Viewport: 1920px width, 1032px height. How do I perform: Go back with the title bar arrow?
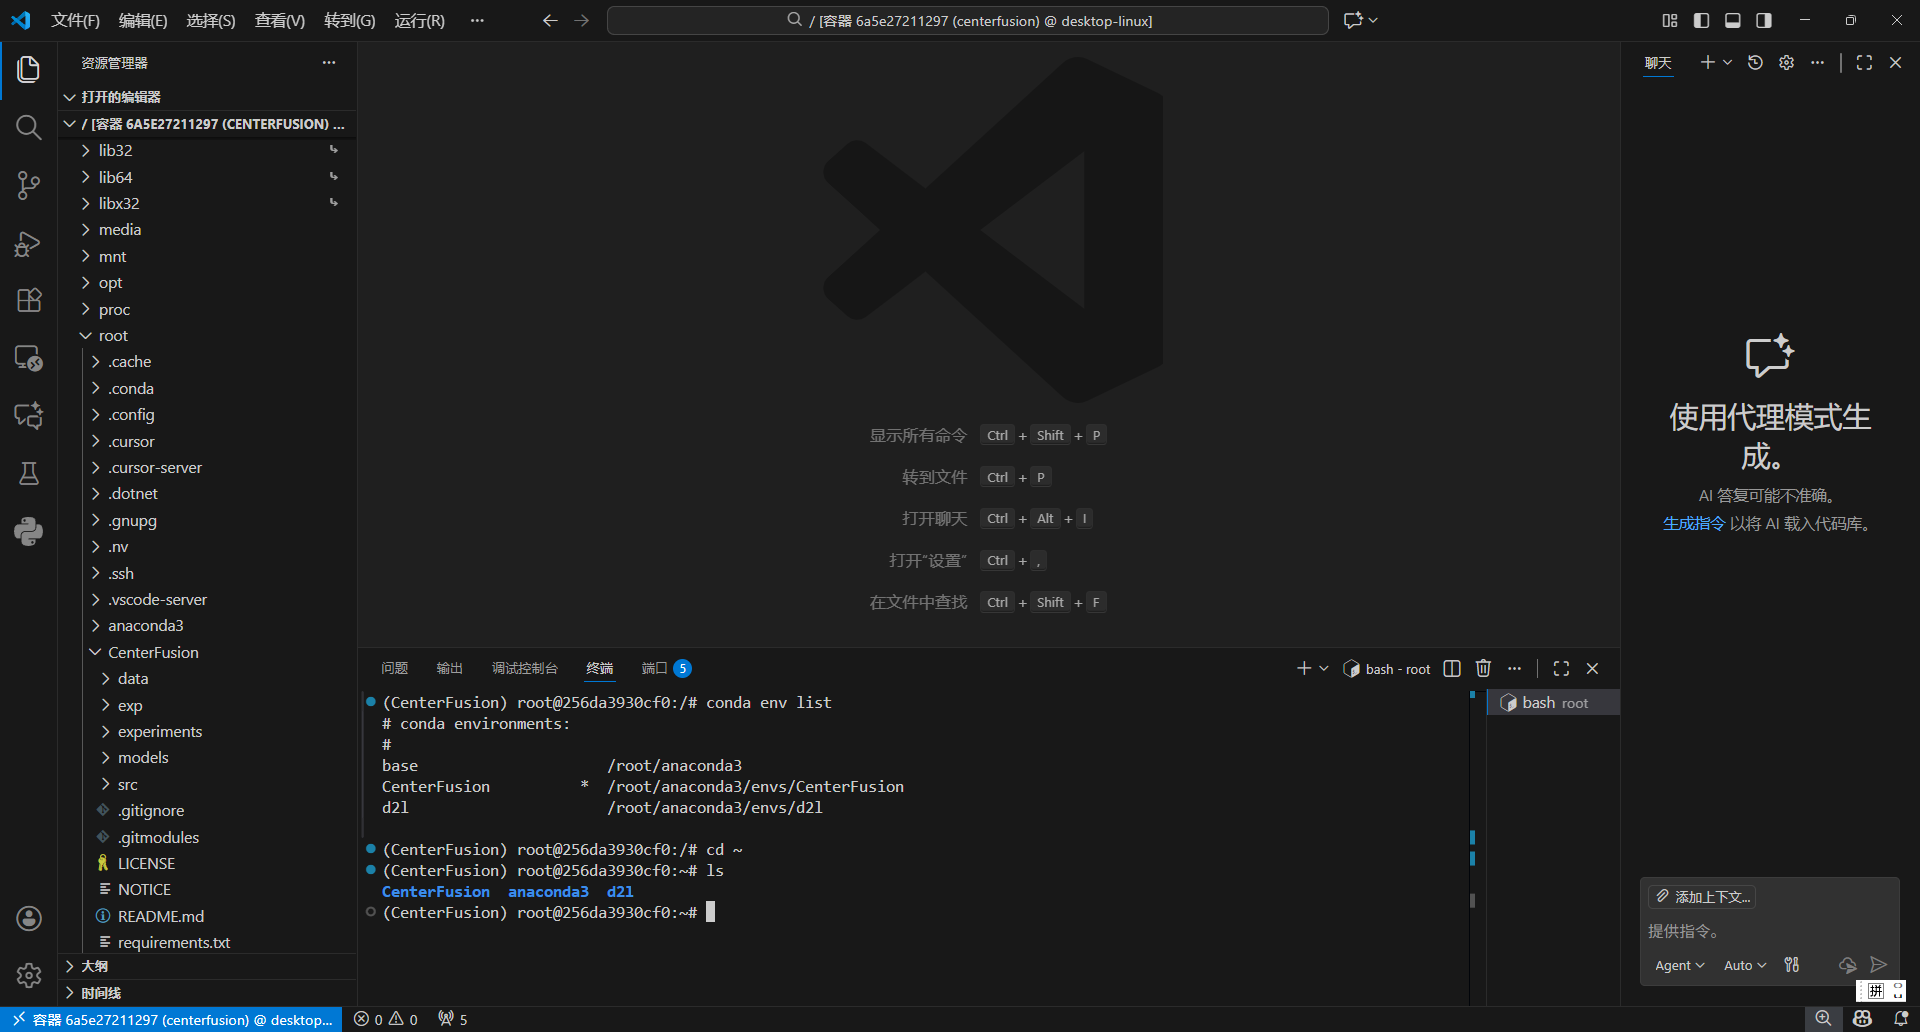click(x=550, y=20)
